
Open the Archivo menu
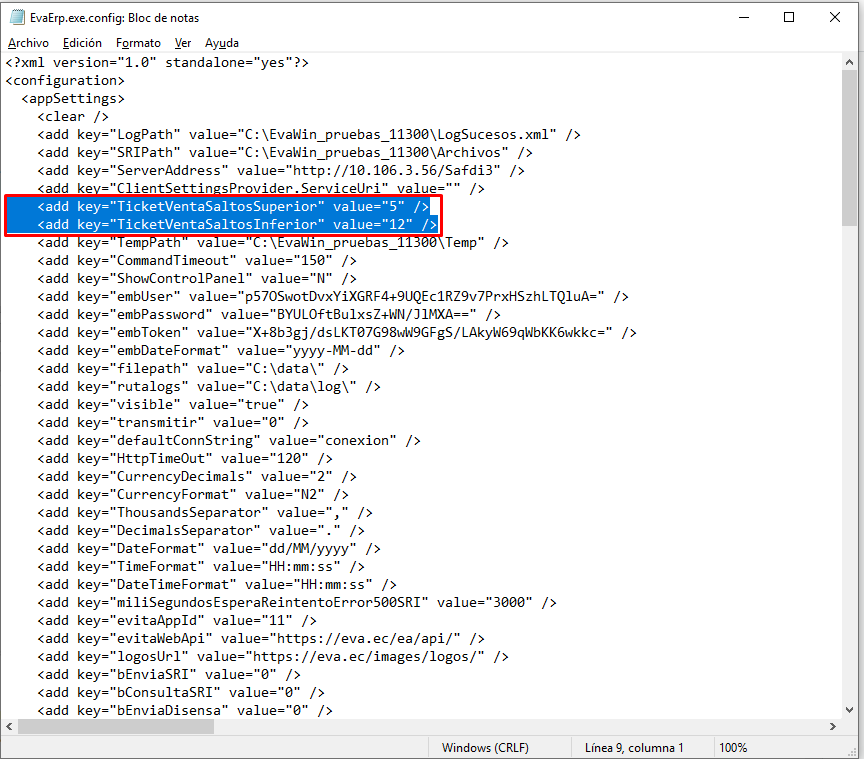[28, 43]
